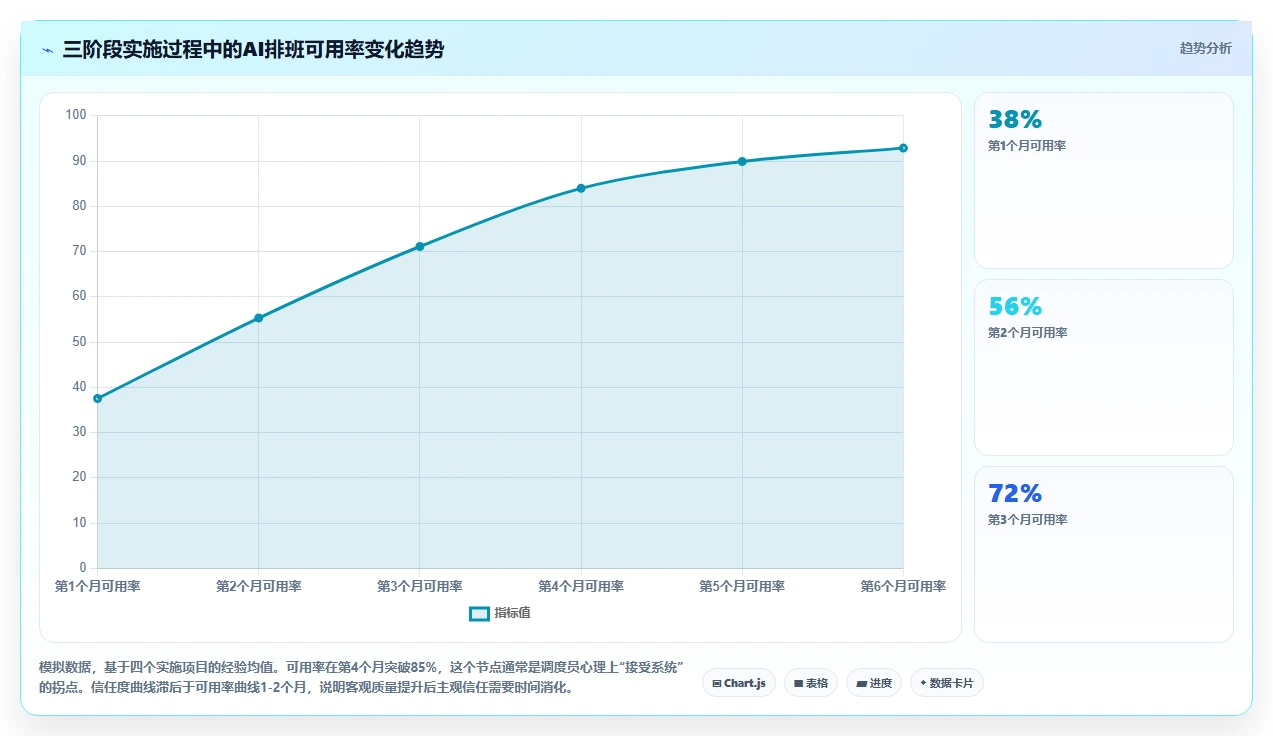Click the 第2个月可用率 label under 56%
The width and height of the screenshot is (1273, 736).
tap(1027, 333)
